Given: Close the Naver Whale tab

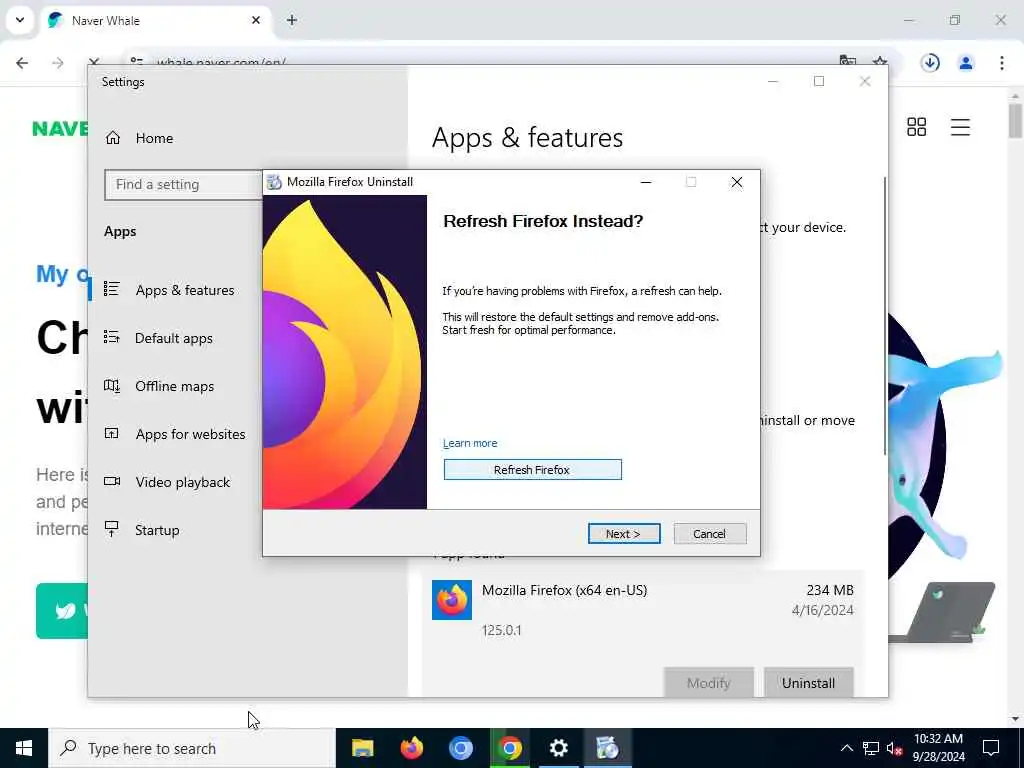Looking at the screenshot, I should (256, 20).
